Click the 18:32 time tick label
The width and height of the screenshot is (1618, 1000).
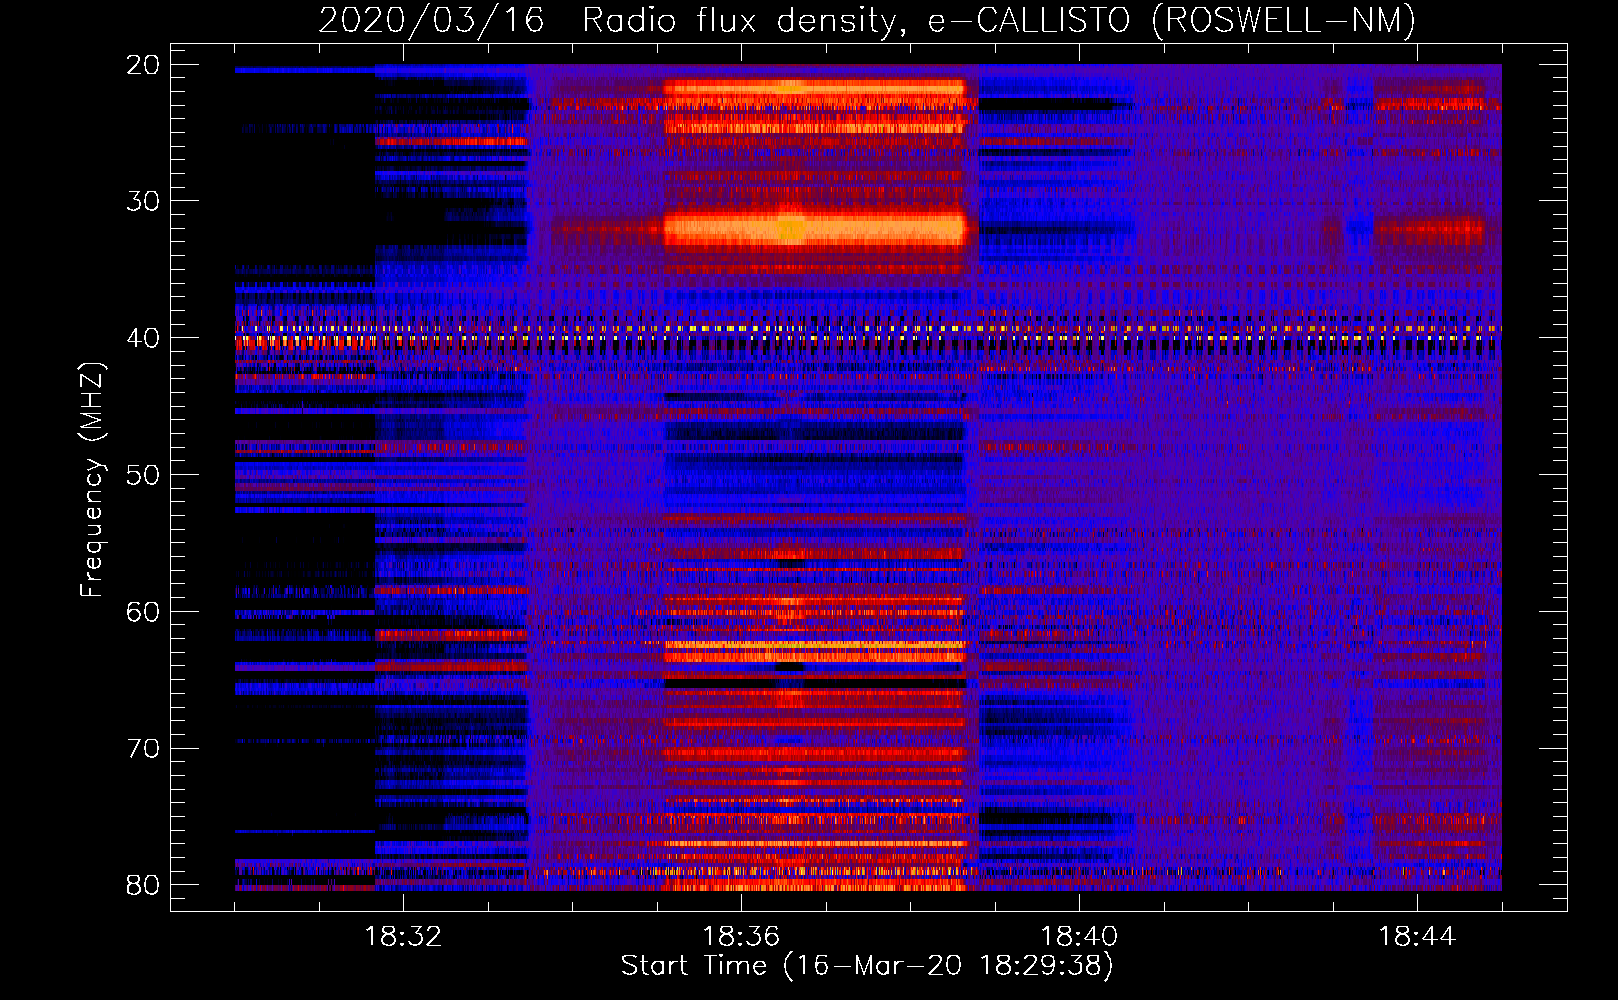[403, 937]
